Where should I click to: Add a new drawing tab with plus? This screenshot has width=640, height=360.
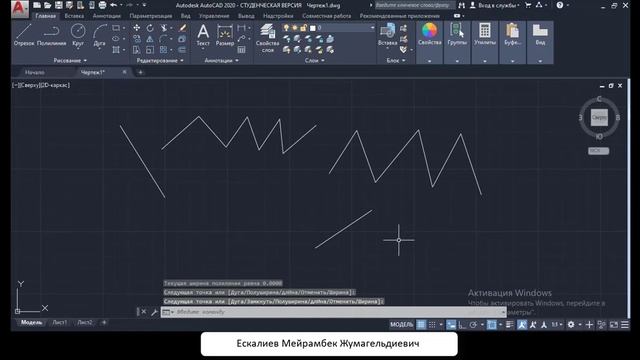[140, 72]
